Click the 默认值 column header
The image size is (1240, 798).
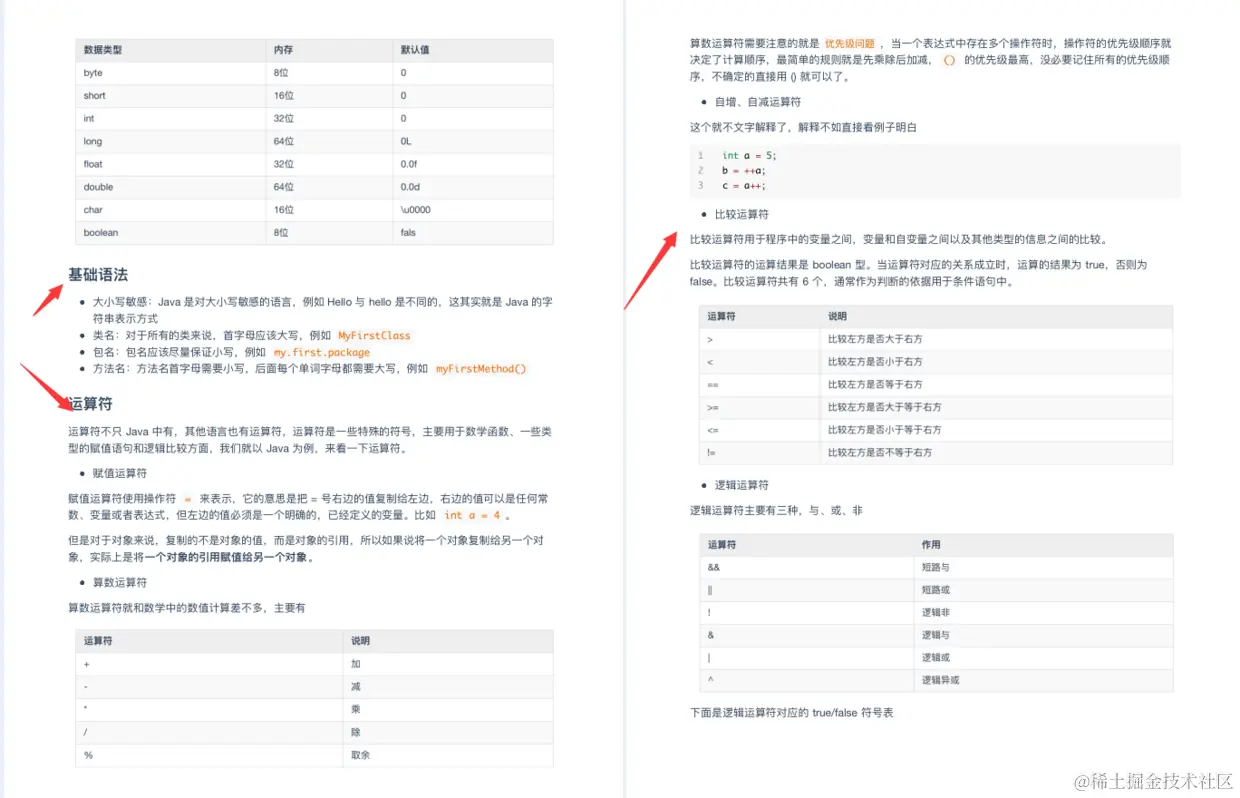point(473,50)
